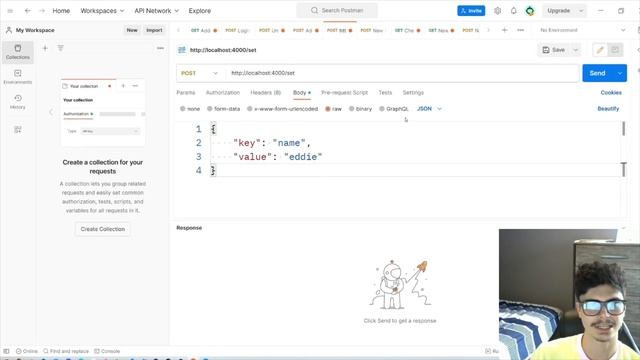
Task: Click the Invite button
Action: click(x=471, y=11)
